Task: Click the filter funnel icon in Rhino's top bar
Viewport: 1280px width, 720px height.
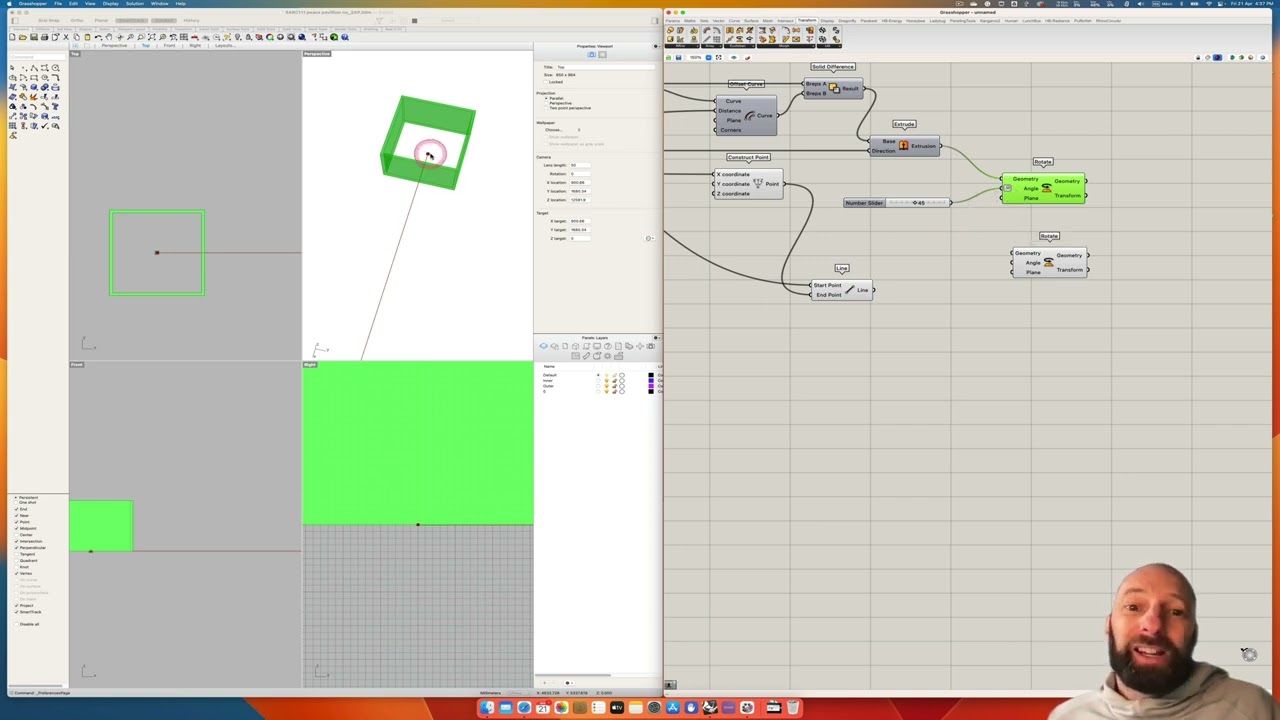Action: click(379, 21)
